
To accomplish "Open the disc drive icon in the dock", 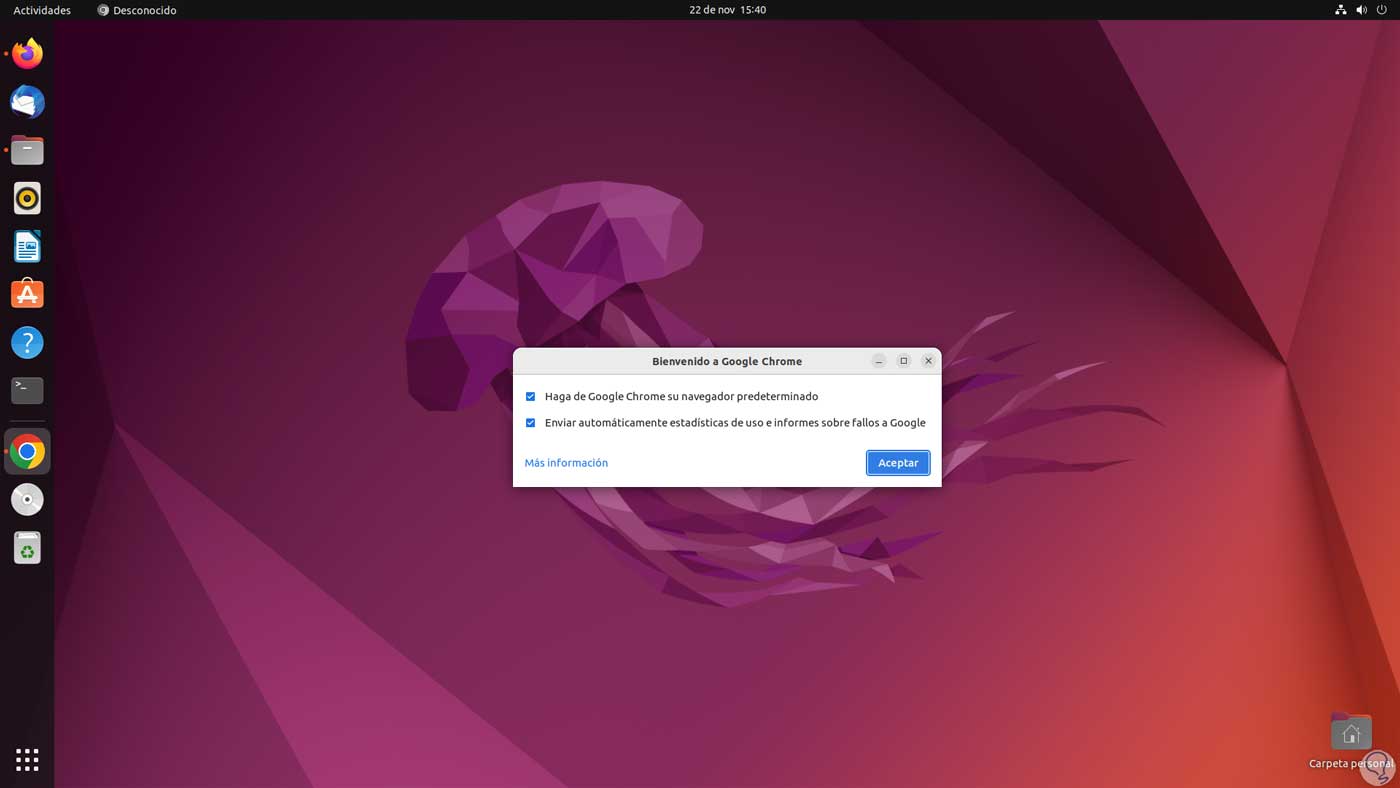I will click(27, 499).
